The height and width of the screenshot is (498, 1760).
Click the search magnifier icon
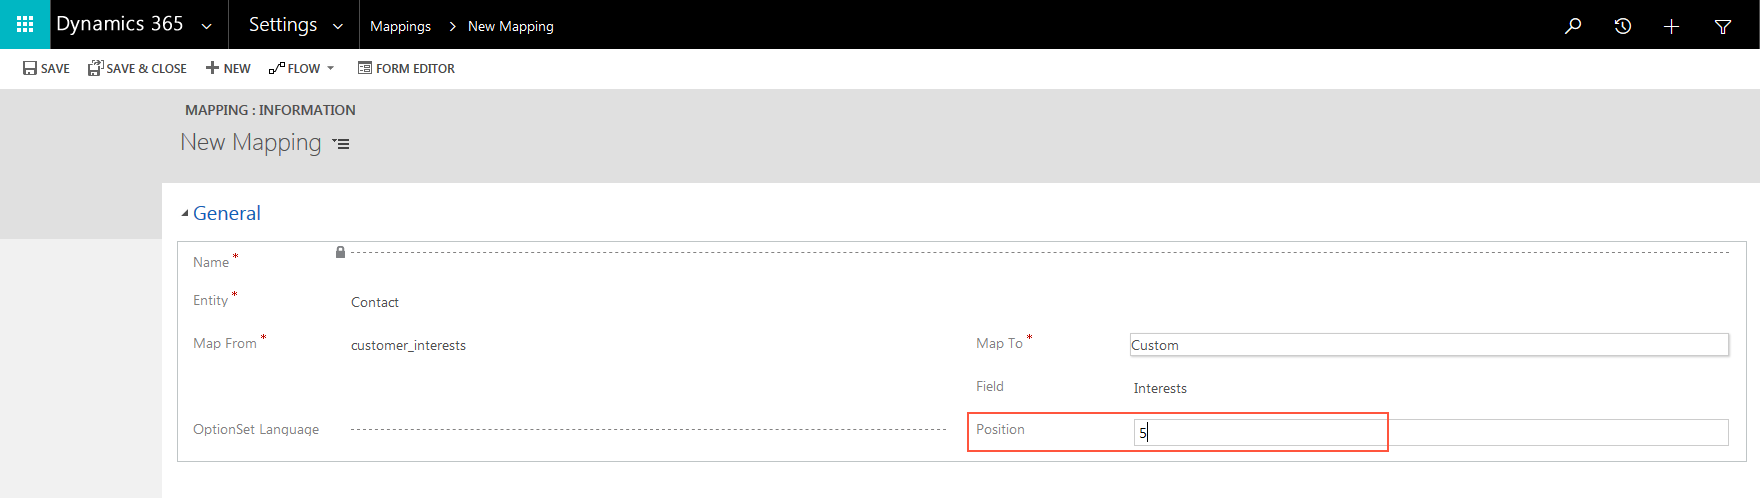coord(1573,26)
